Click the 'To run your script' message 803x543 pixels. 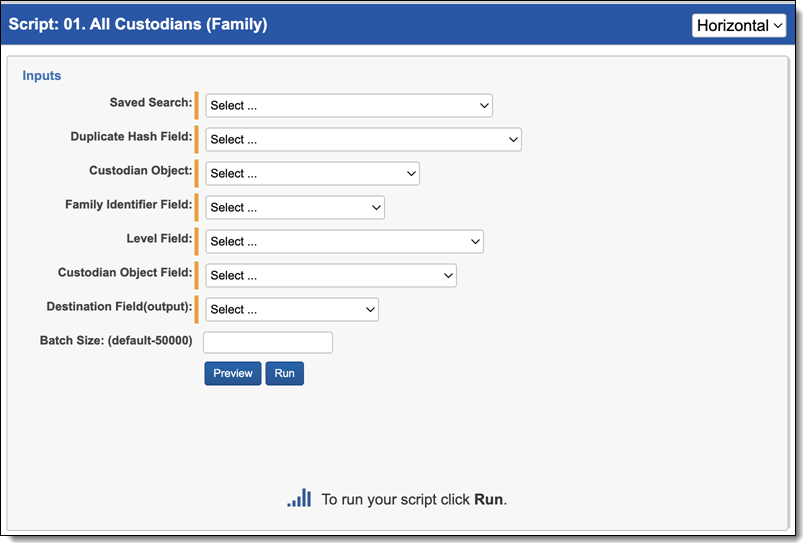pyautogui.click(x=413, y=499)
